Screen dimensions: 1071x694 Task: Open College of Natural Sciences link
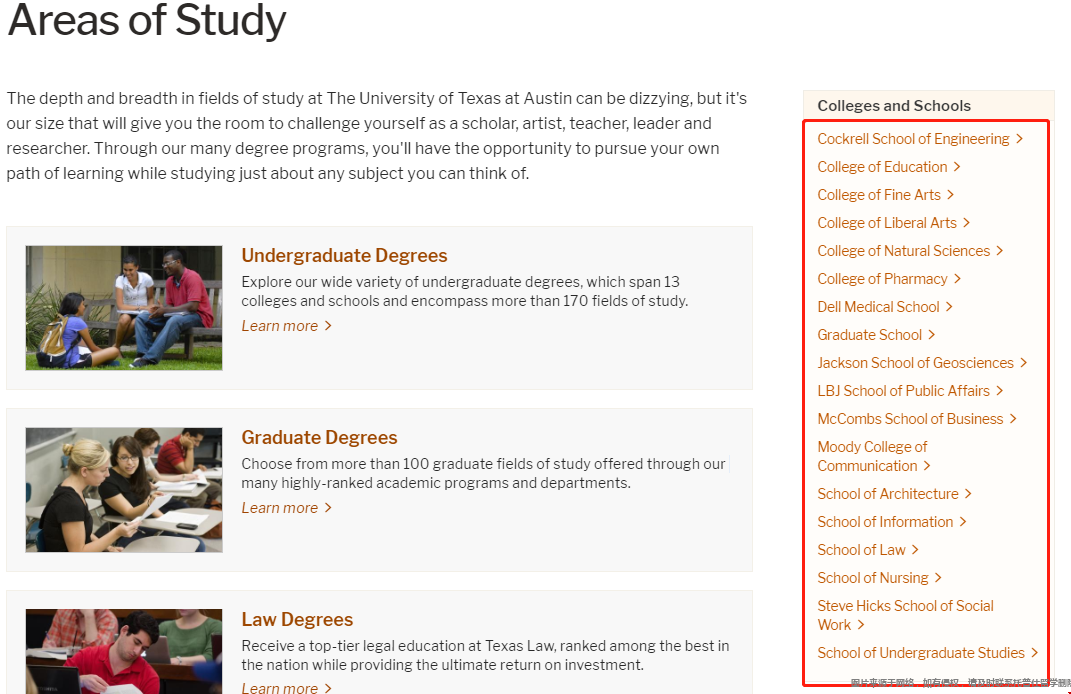(x=910, y=251)
